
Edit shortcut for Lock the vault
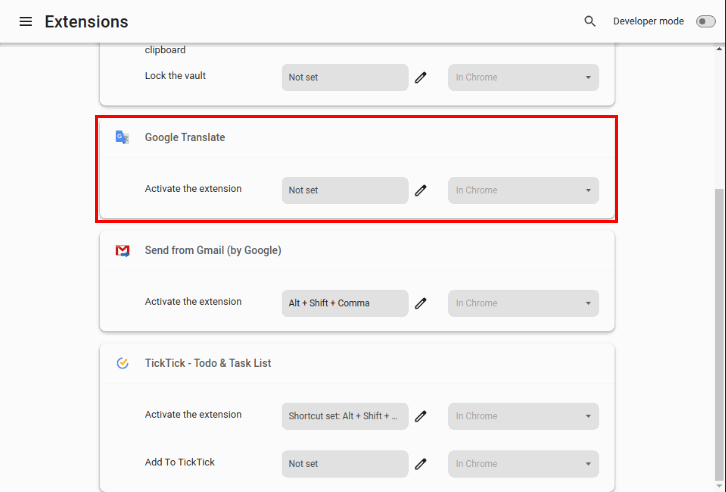[x=421, y=77]
